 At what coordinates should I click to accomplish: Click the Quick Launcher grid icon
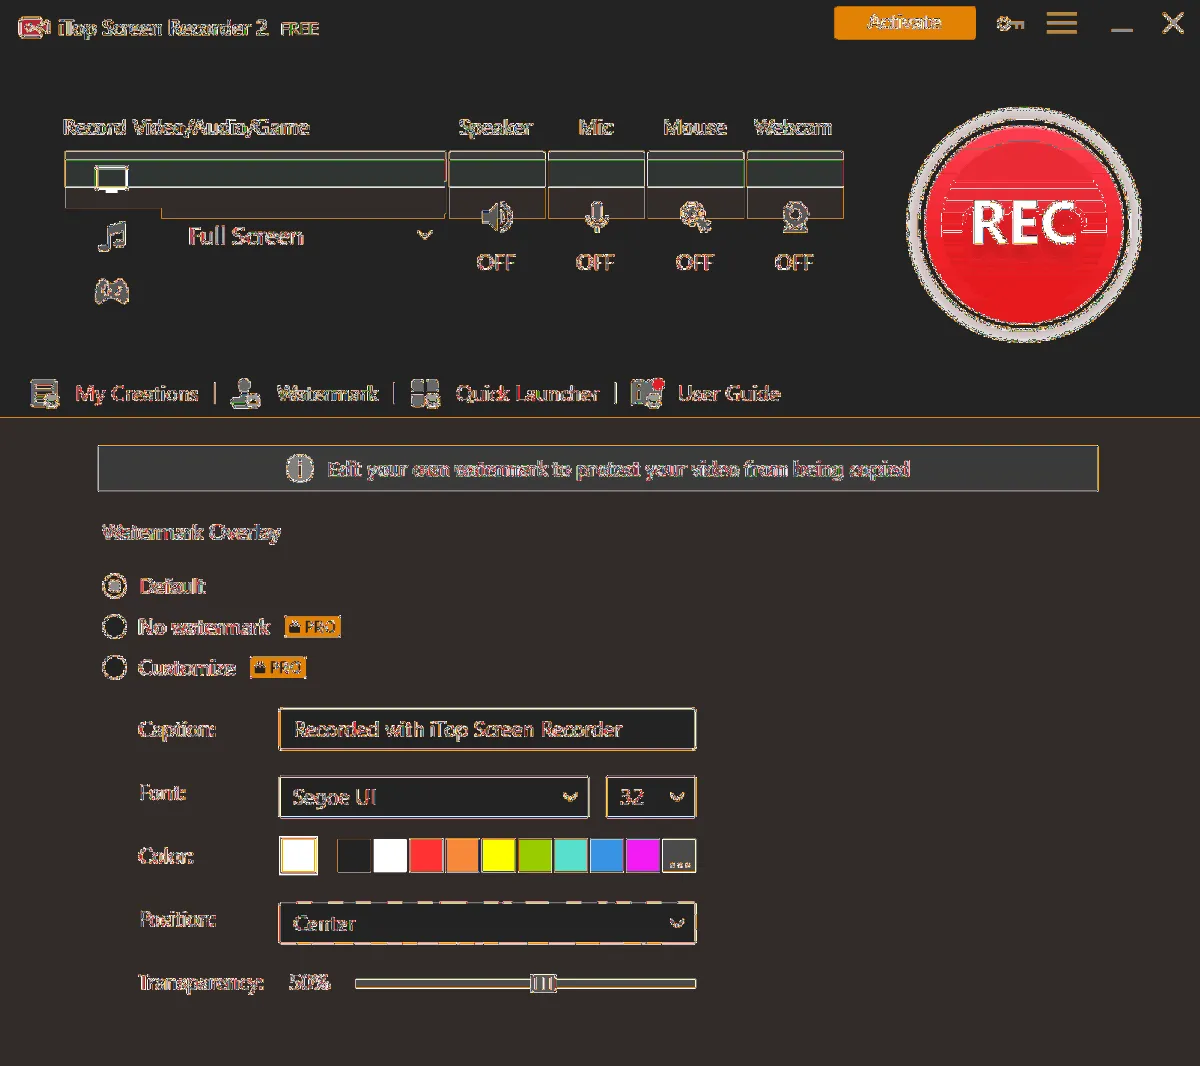click(x=425, y=394)
